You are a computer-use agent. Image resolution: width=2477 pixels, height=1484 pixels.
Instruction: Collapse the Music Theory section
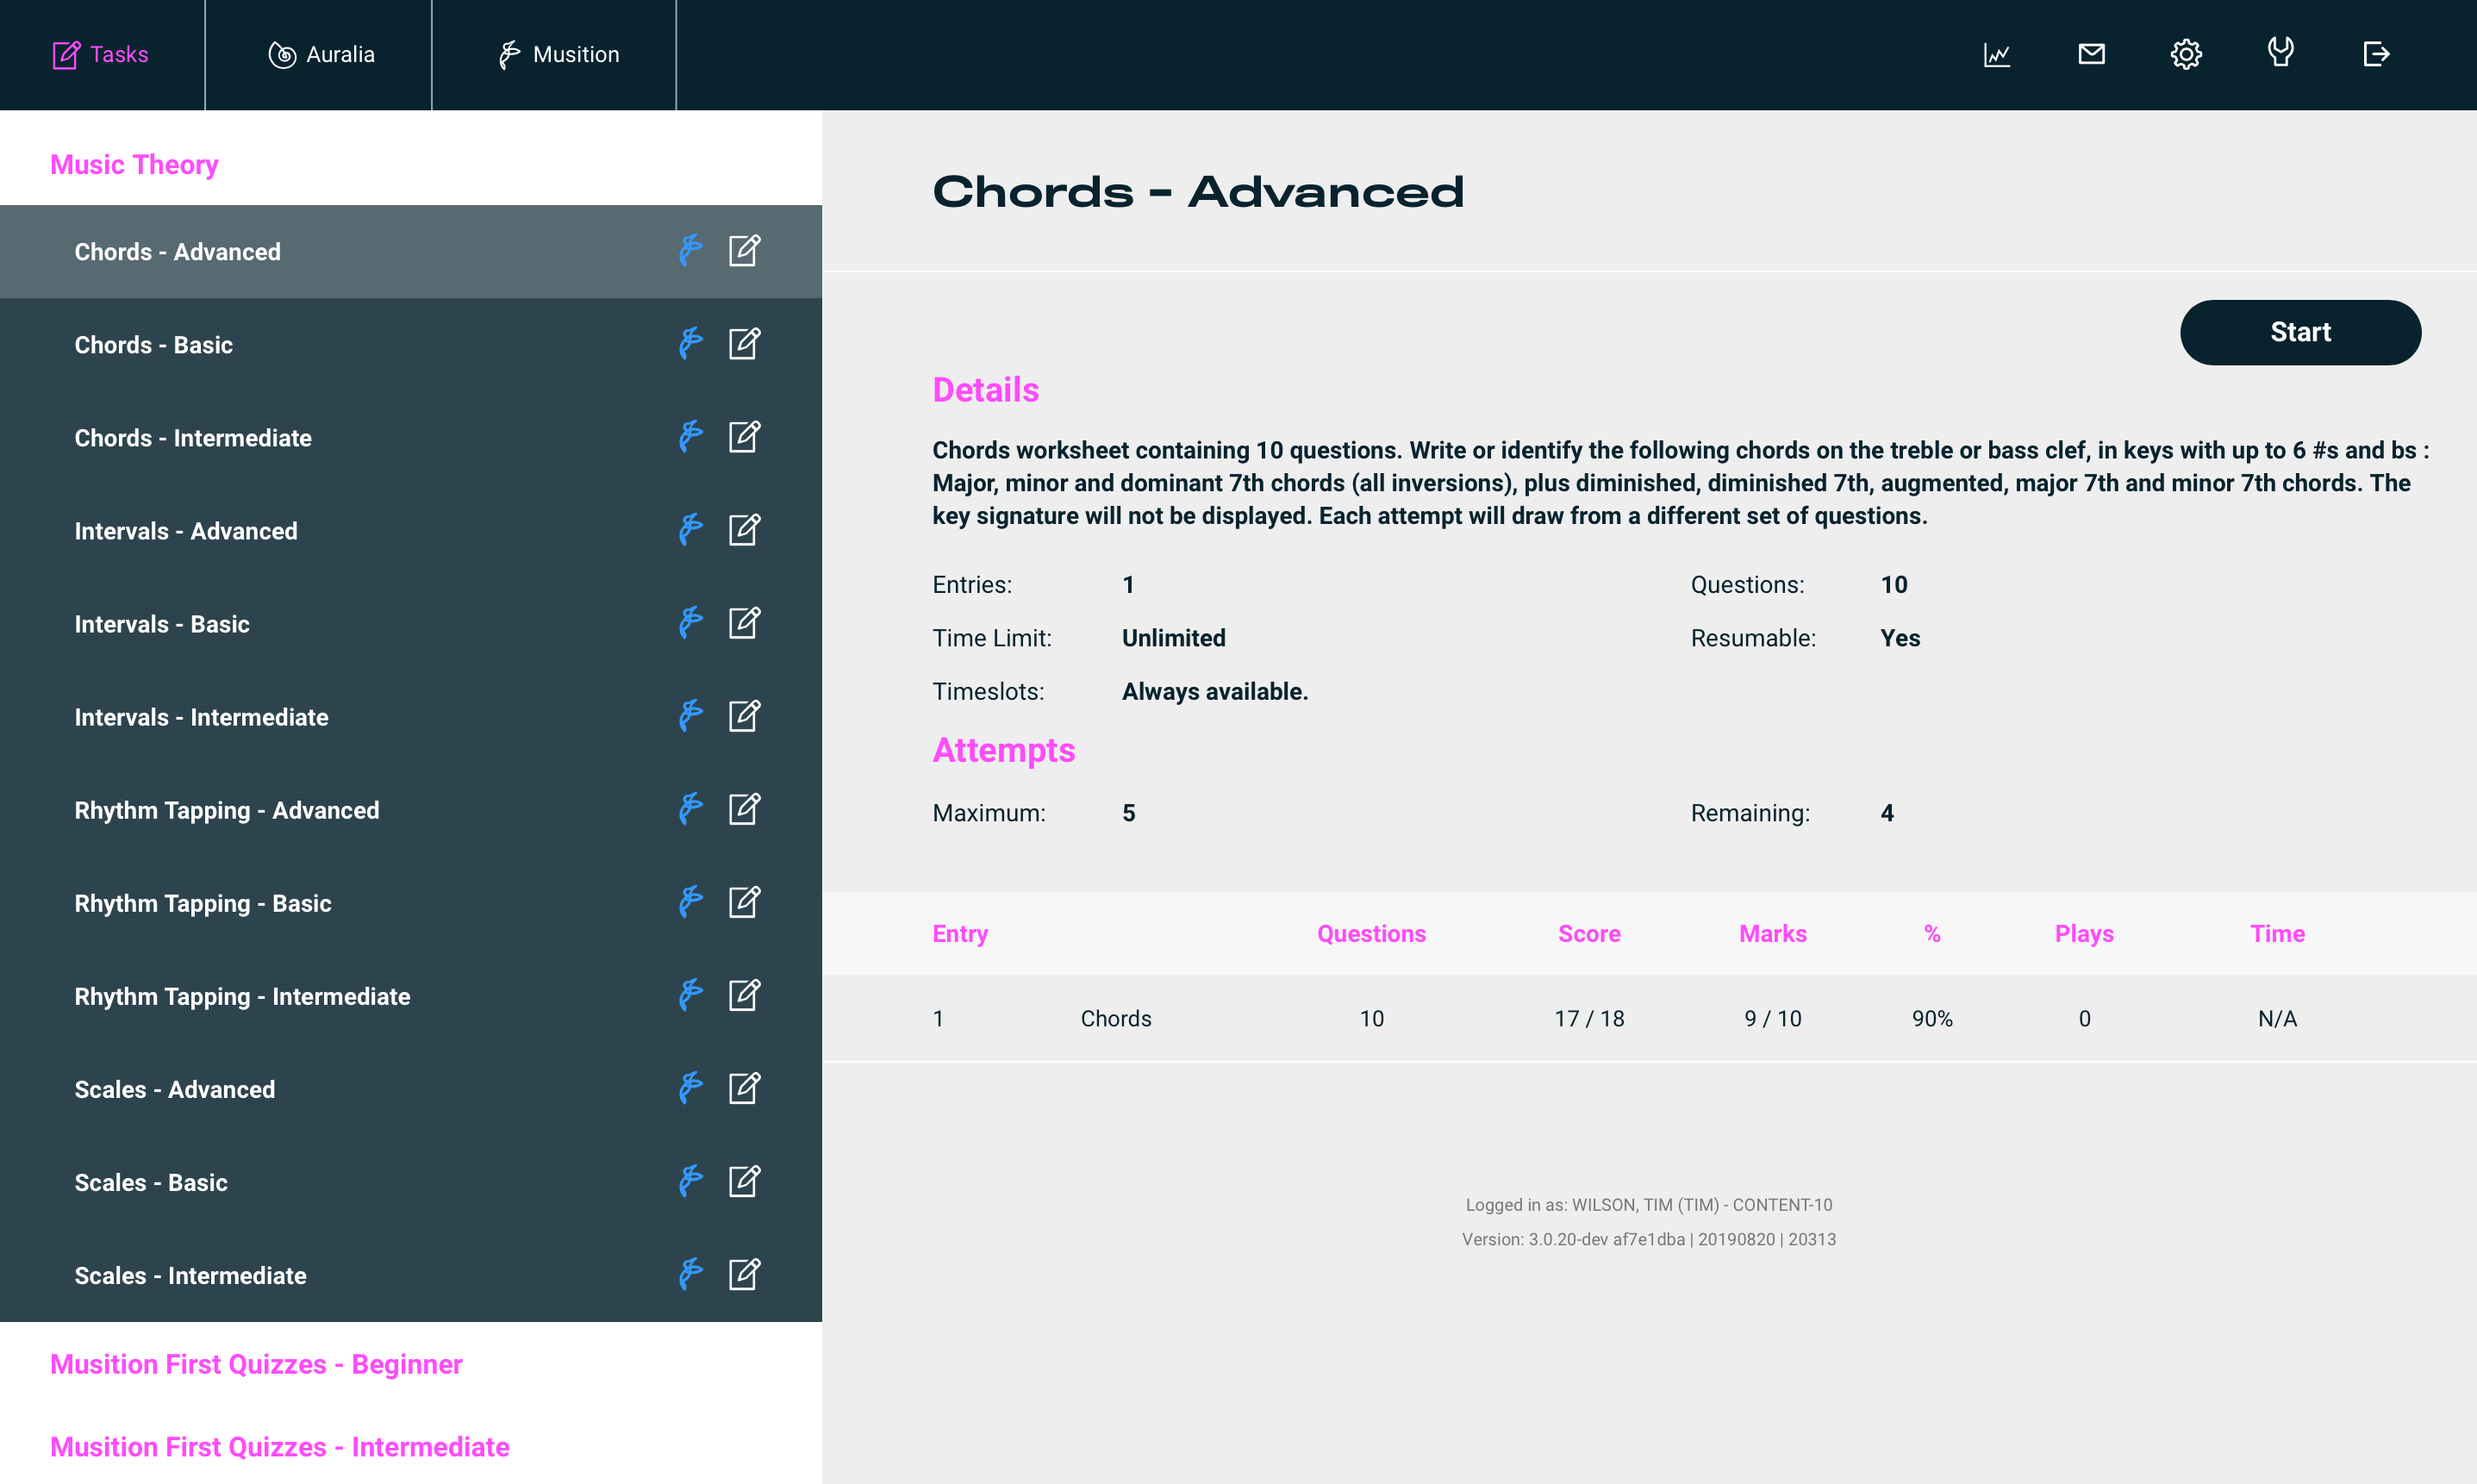pos(134,164)
